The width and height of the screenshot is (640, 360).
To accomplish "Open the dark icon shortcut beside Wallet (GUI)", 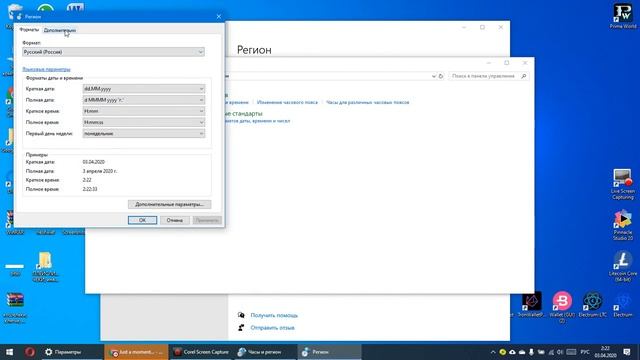I will tap(531, 304).
